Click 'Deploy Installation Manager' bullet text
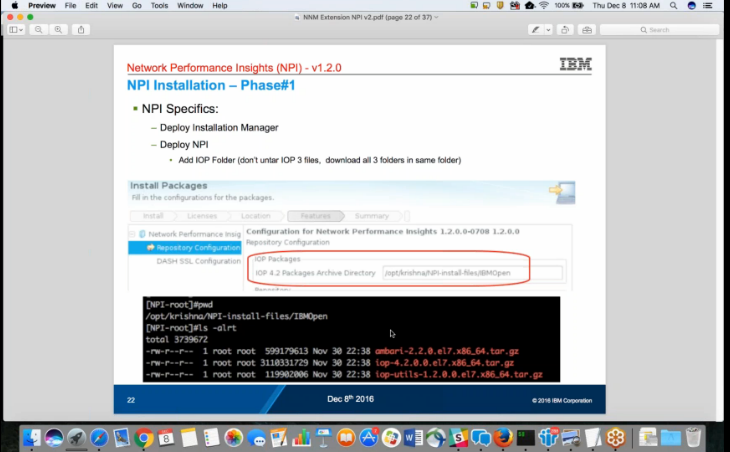 click(219, 128)
